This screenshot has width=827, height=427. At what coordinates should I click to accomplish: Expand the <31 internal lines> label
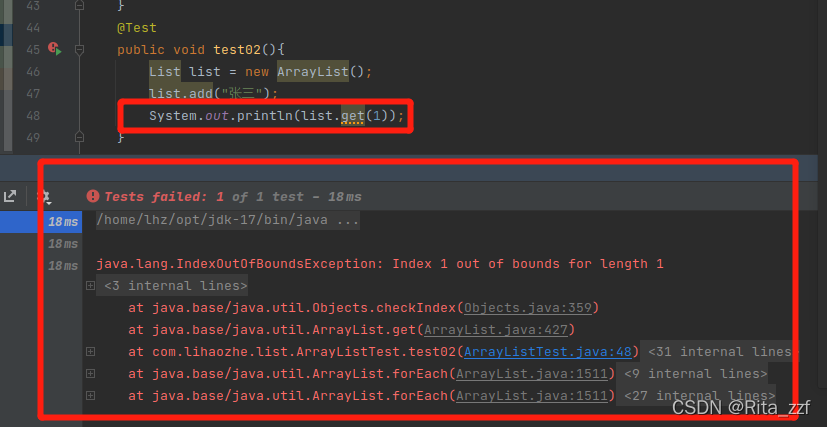[719, 352]
